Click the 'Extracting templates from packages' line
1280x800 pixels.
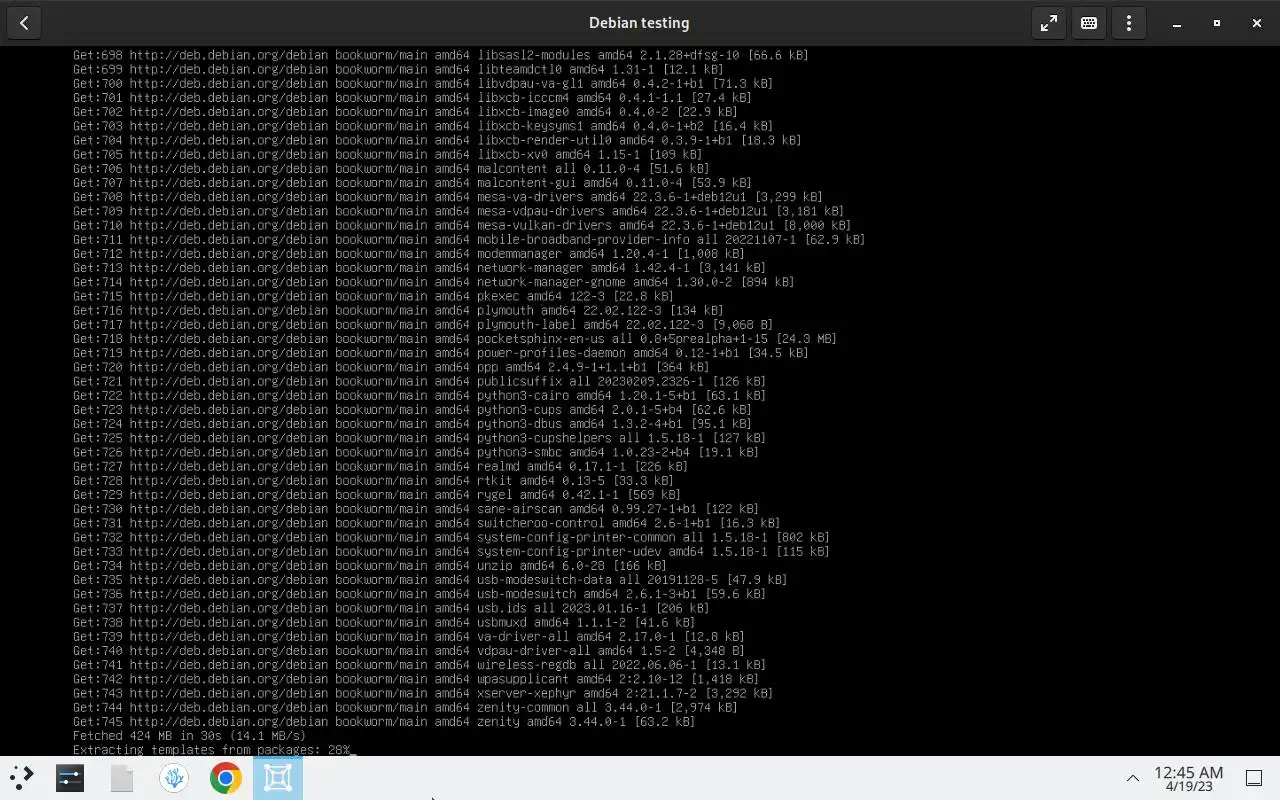[x=212, y=750]
